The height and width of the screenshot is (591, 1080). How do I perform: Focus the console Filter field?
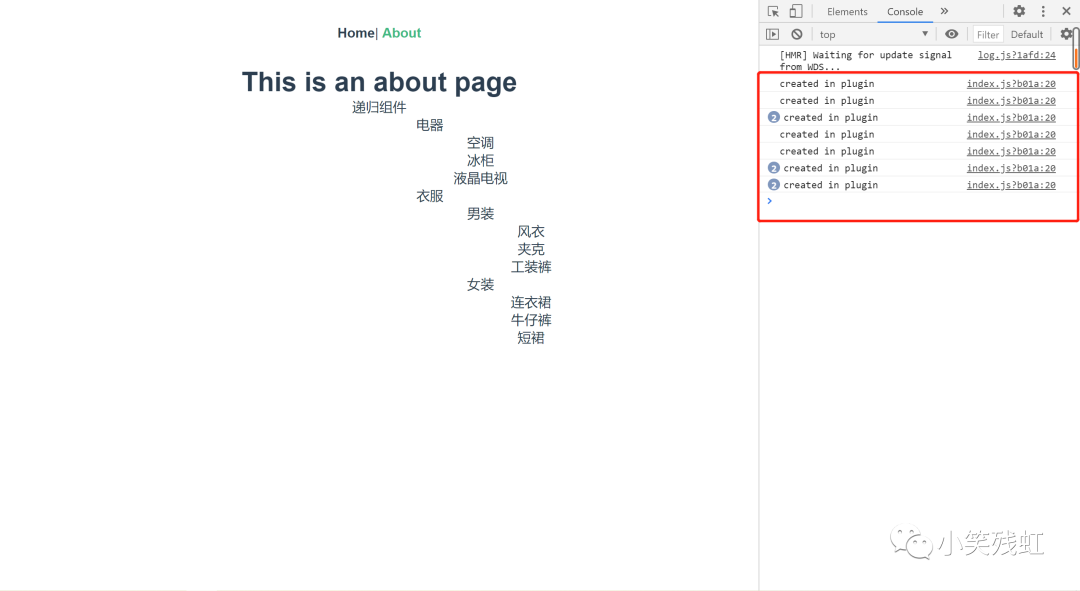point(988,34)
